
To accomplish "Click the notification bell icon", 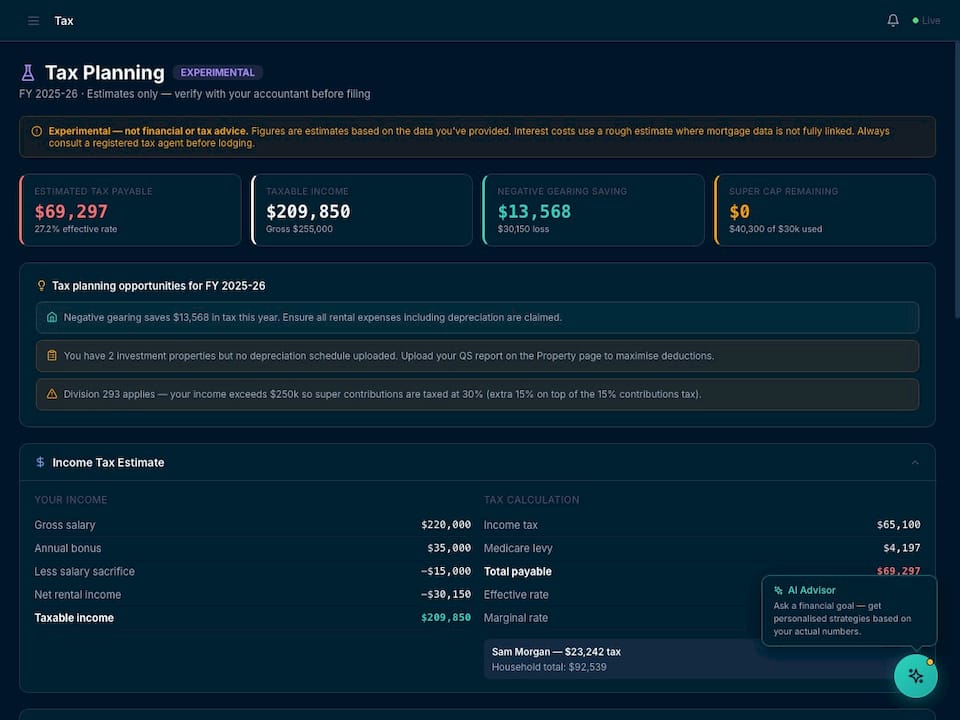I will (892, 19).
